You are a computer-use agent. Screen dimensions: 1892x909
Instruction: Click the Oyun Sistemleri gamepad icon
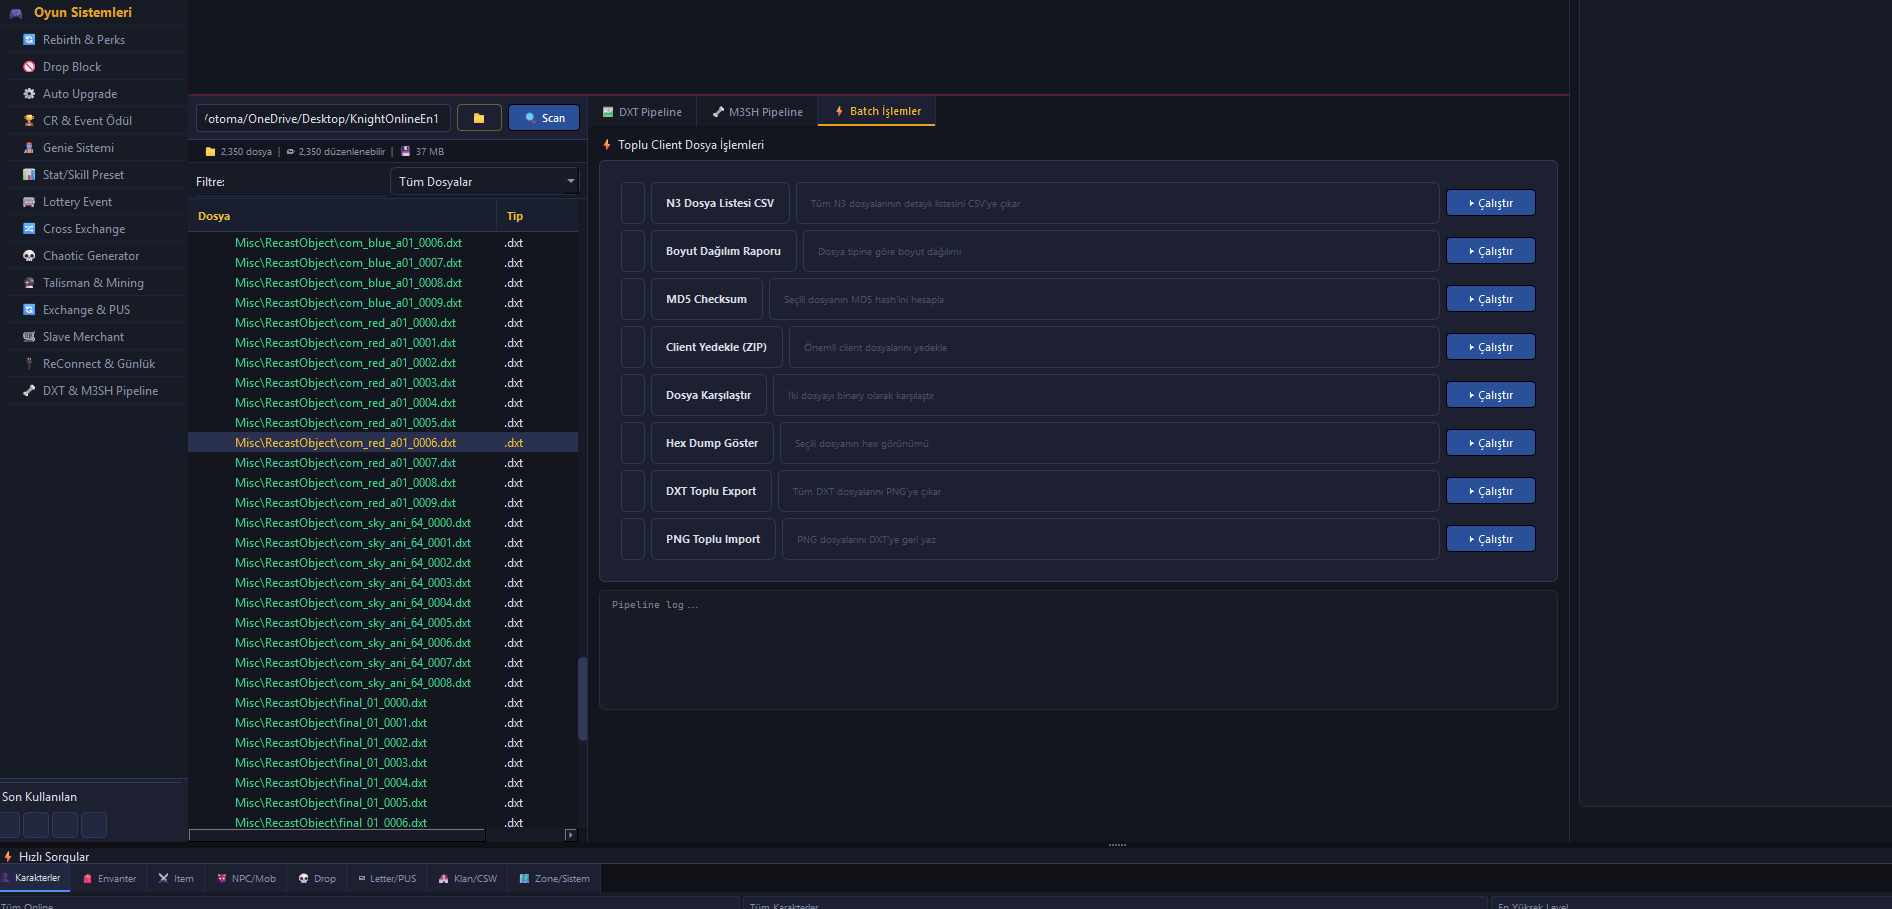16,13
